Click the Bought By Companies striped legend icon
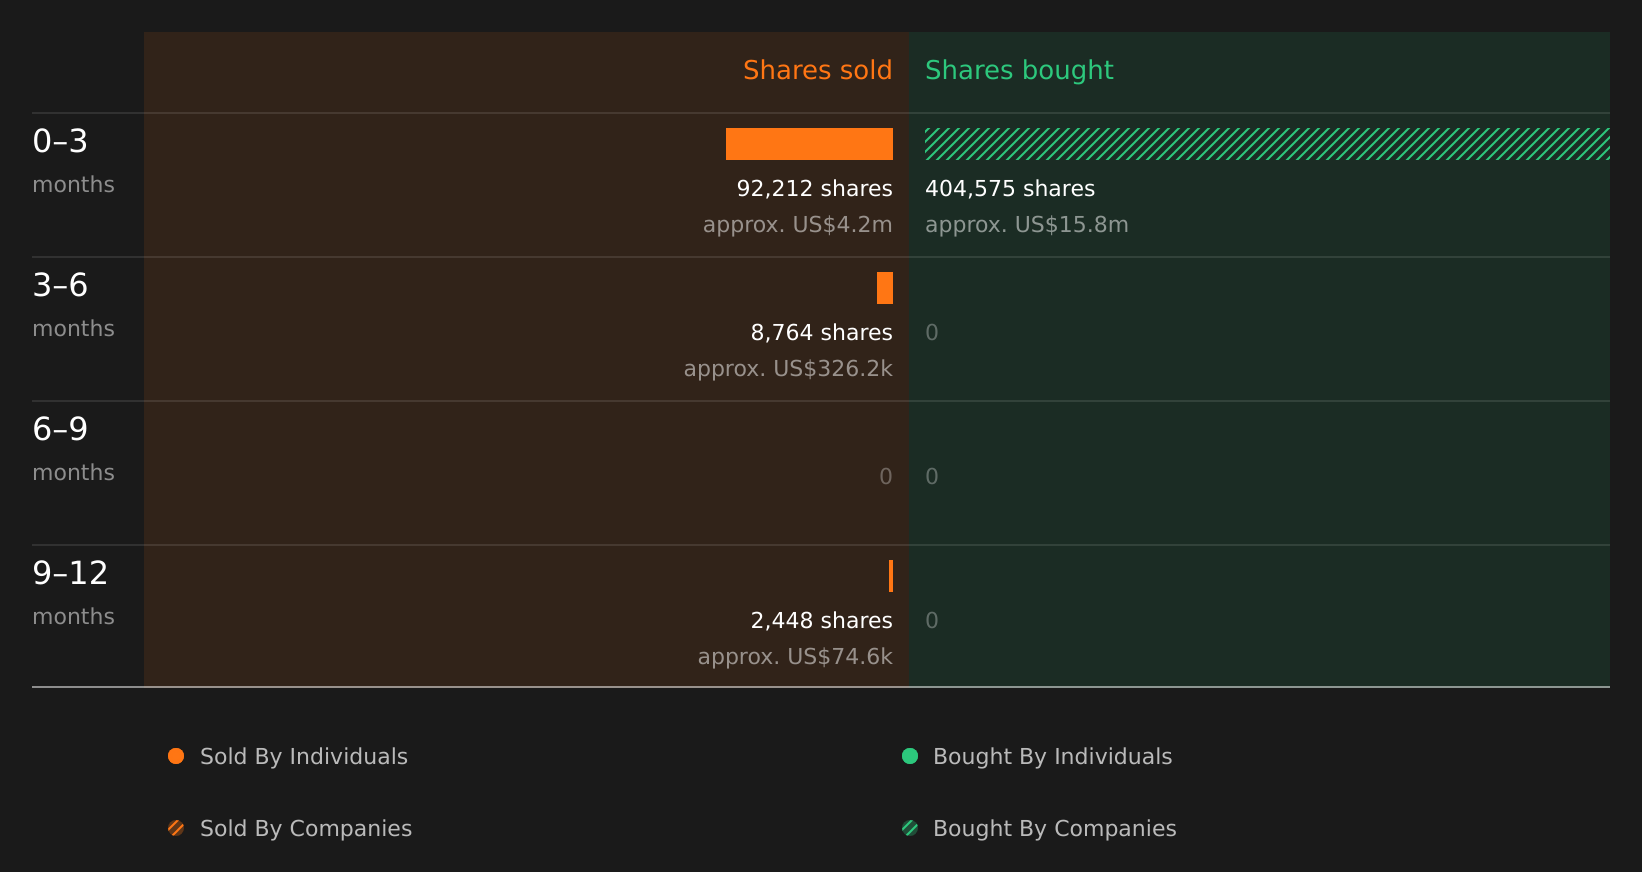Viewport: 1642px width, 872px height. pyautogui.click(x=910, y=828)
